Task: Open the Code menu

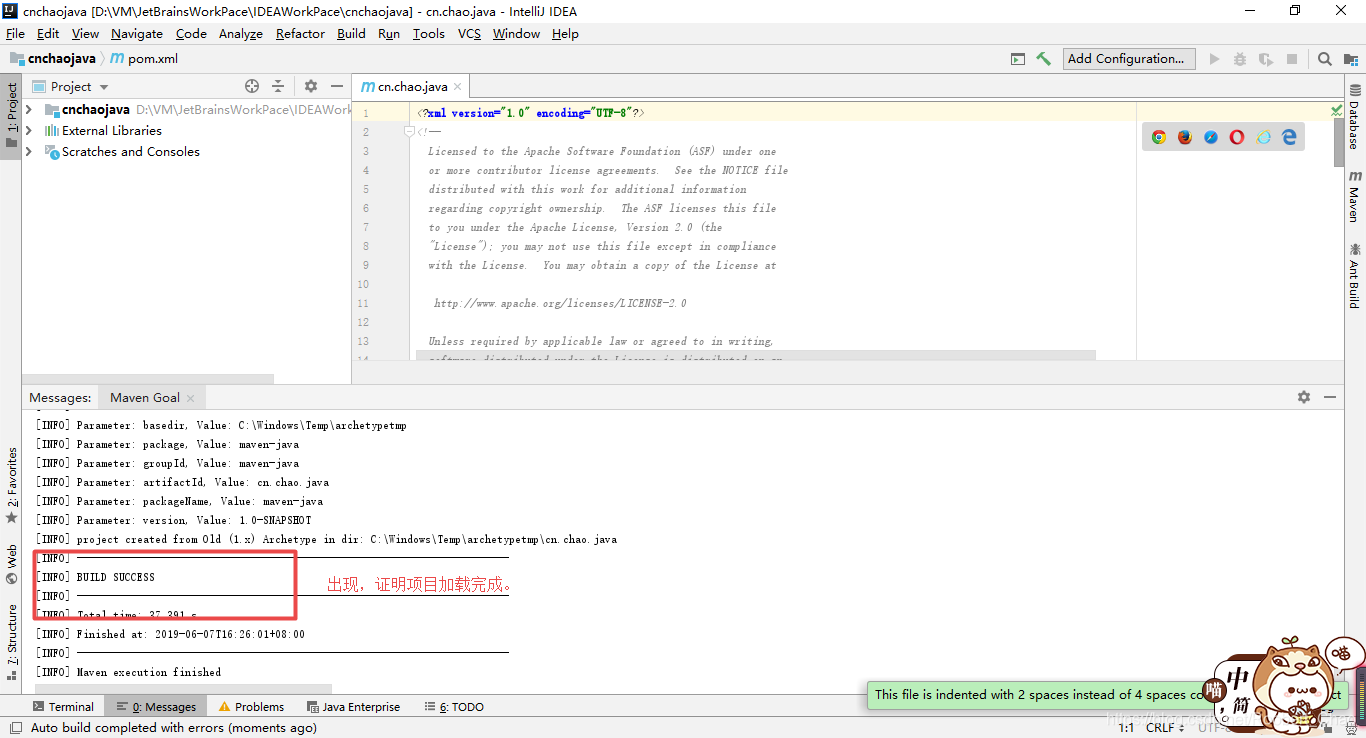Action: (x=191, y=34)
